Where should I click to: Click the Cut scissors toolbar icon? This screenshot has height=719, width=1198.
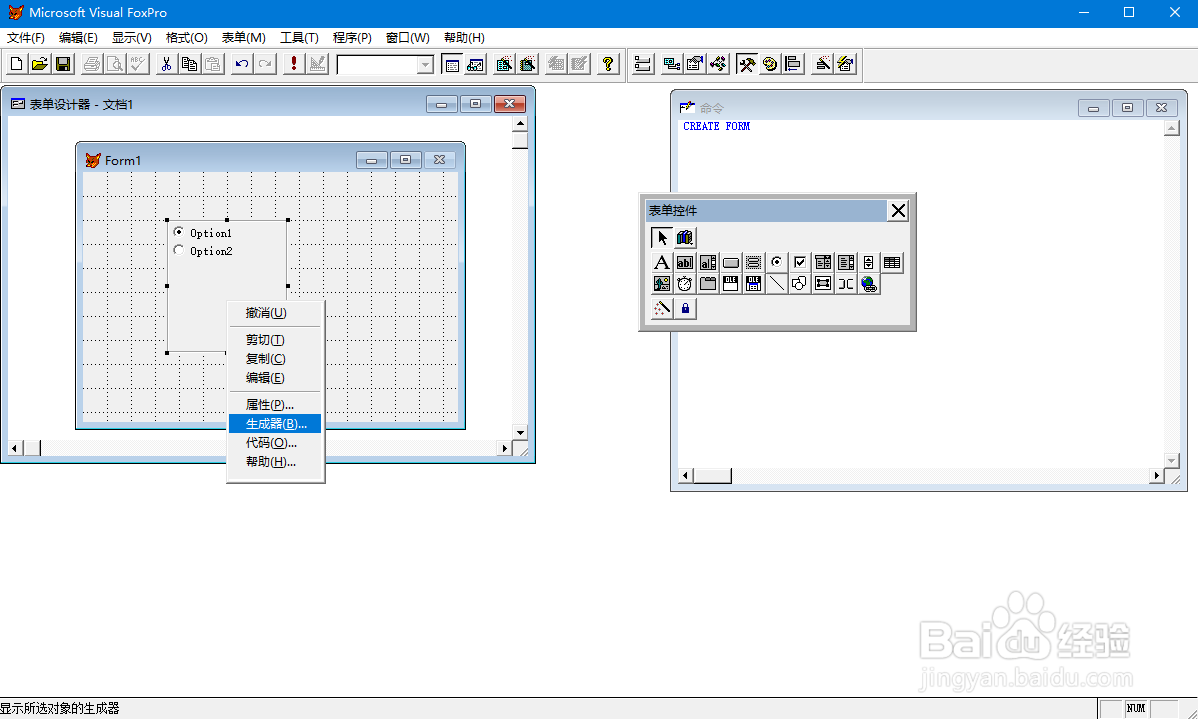click(166, 64)
